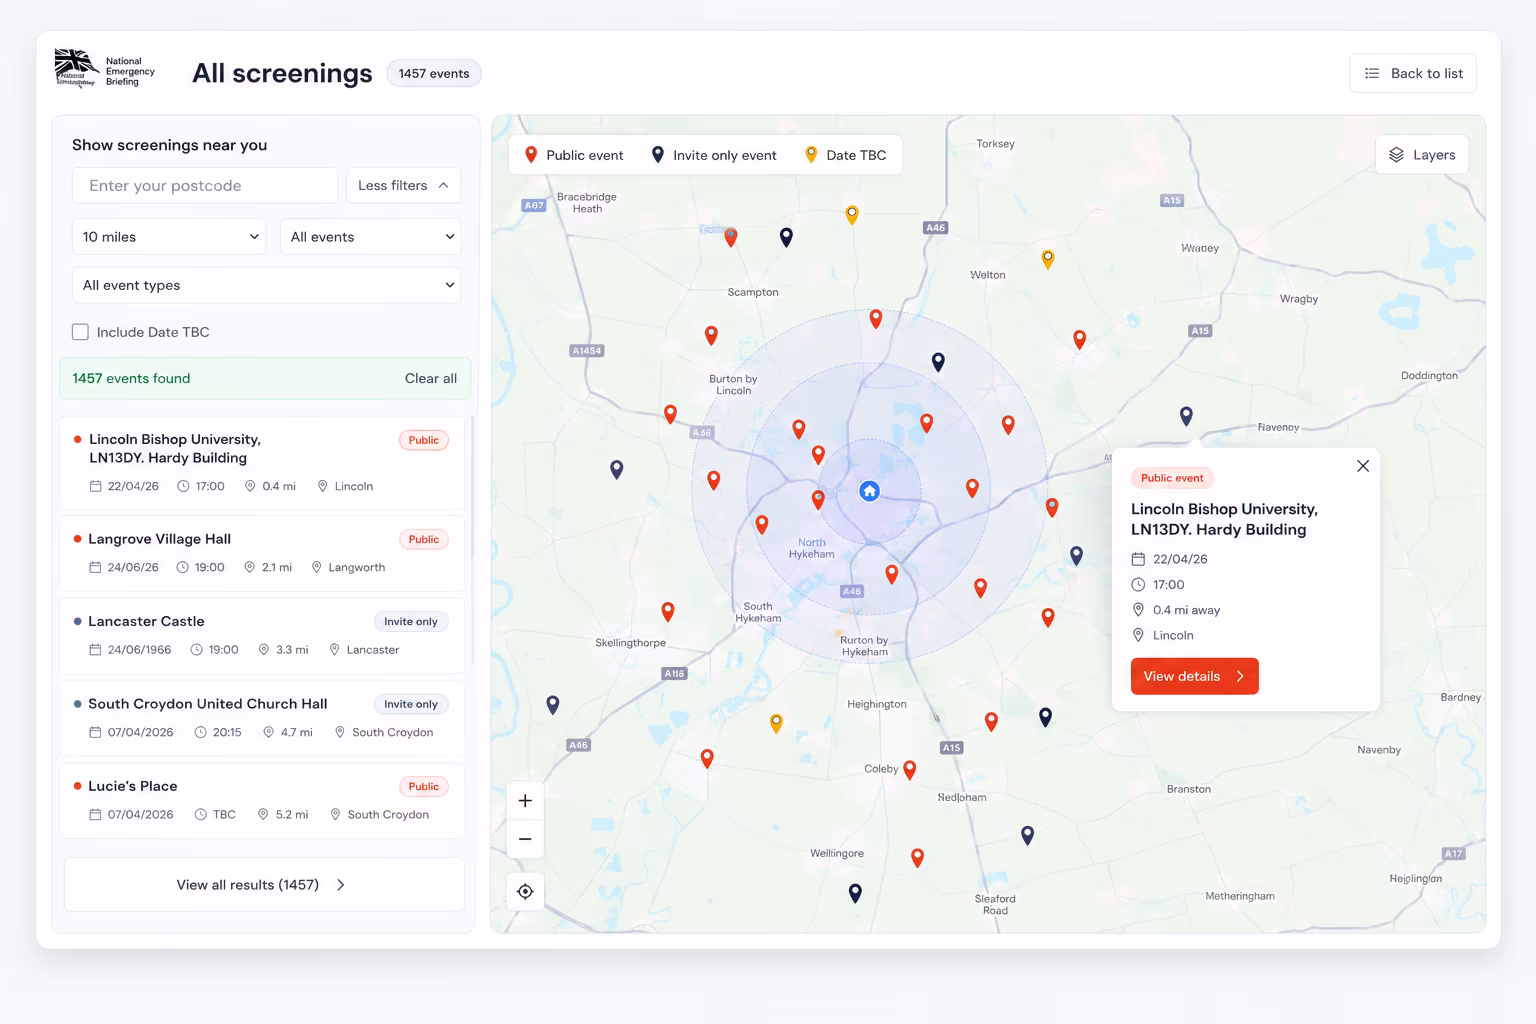Click View all results (1457)
This screenshot has width=1536, height=1024.
click(264, 885)
